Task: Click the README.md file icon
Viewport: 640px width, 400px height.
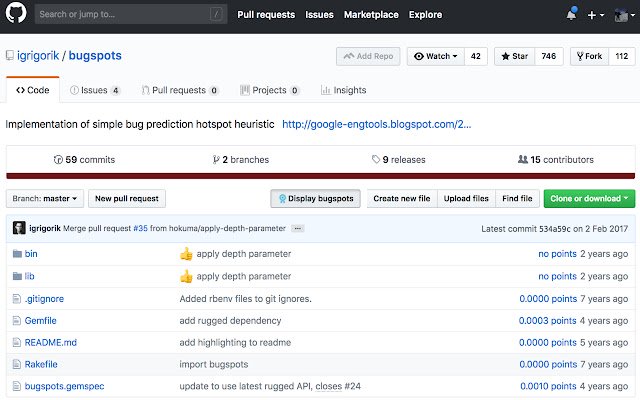Action: coord(17,342)
